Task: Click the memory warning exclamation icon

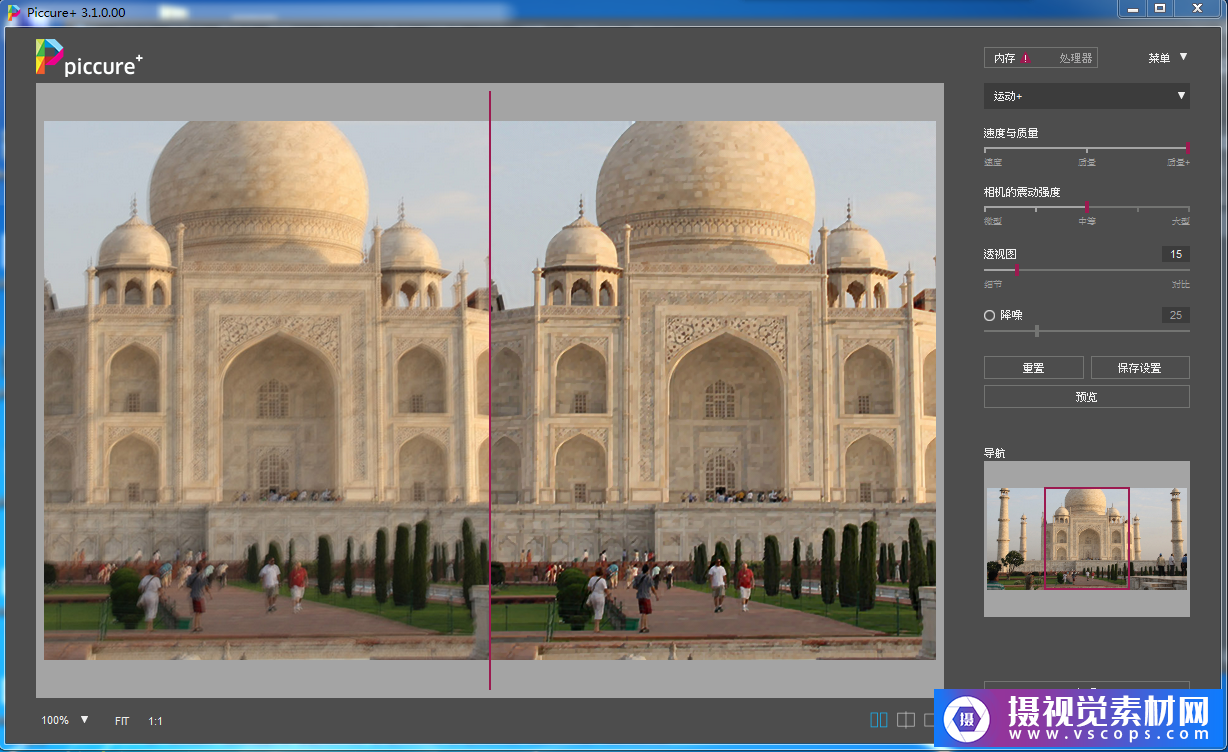Action: [1026, 59]
